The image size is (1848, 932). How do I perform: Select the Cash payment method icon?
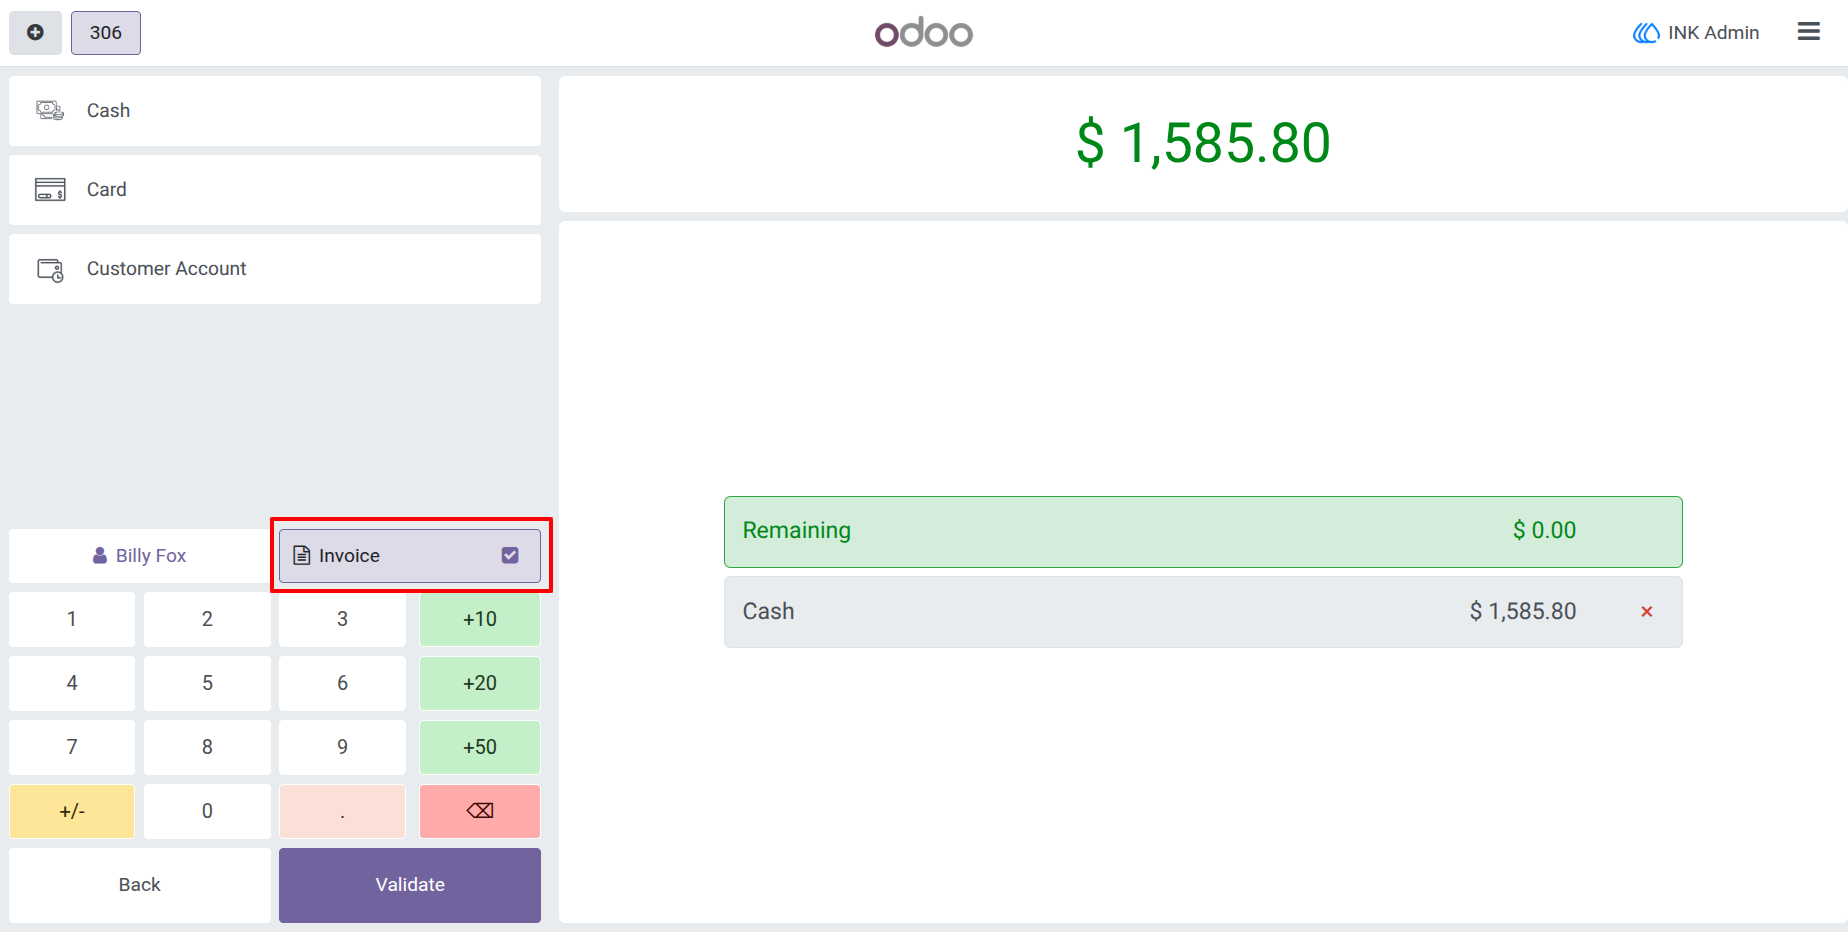point(50,110)
